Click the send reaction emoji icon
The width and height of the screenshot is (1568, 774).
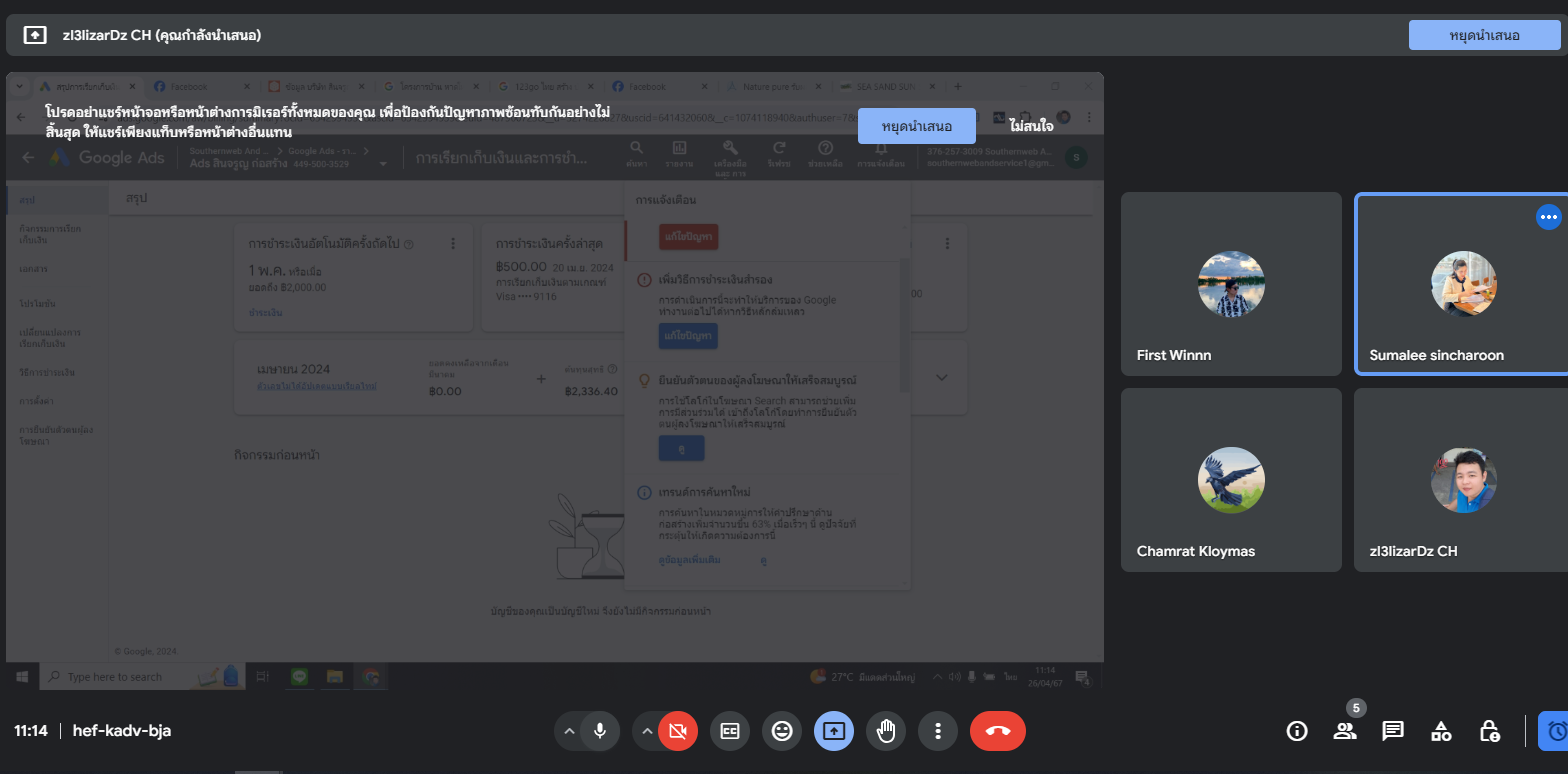[782, 731]
